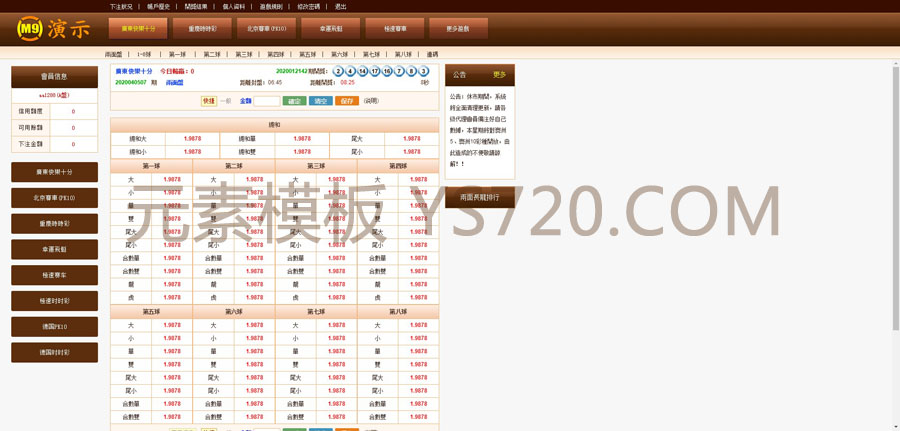Select the 快捷 betting mode

point(209,101)
